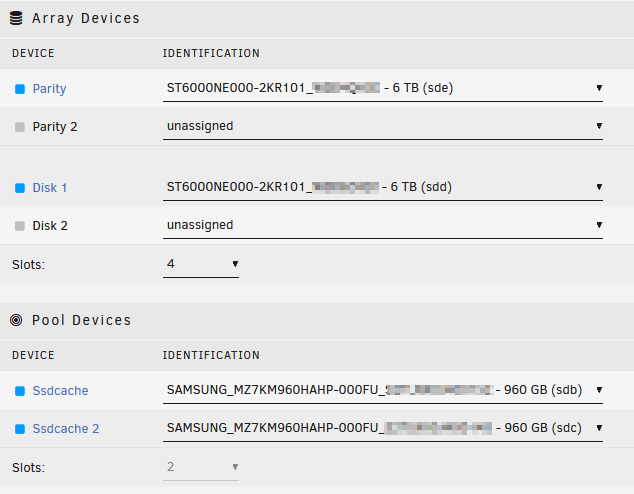The image size is (634, 494).
Task: Click the disabled Pool Devices slots dropdown
Action: pyautogui.click(x=201, y=467)
